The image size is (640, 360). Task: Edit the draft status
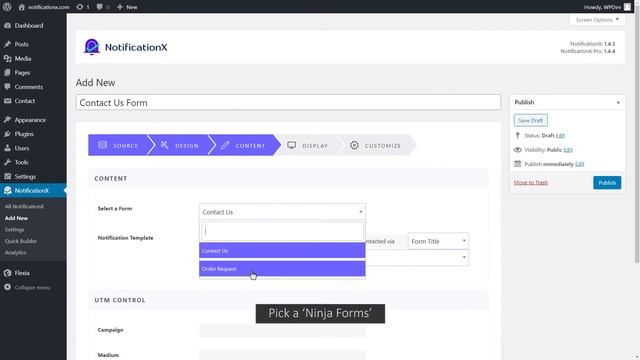560,136
